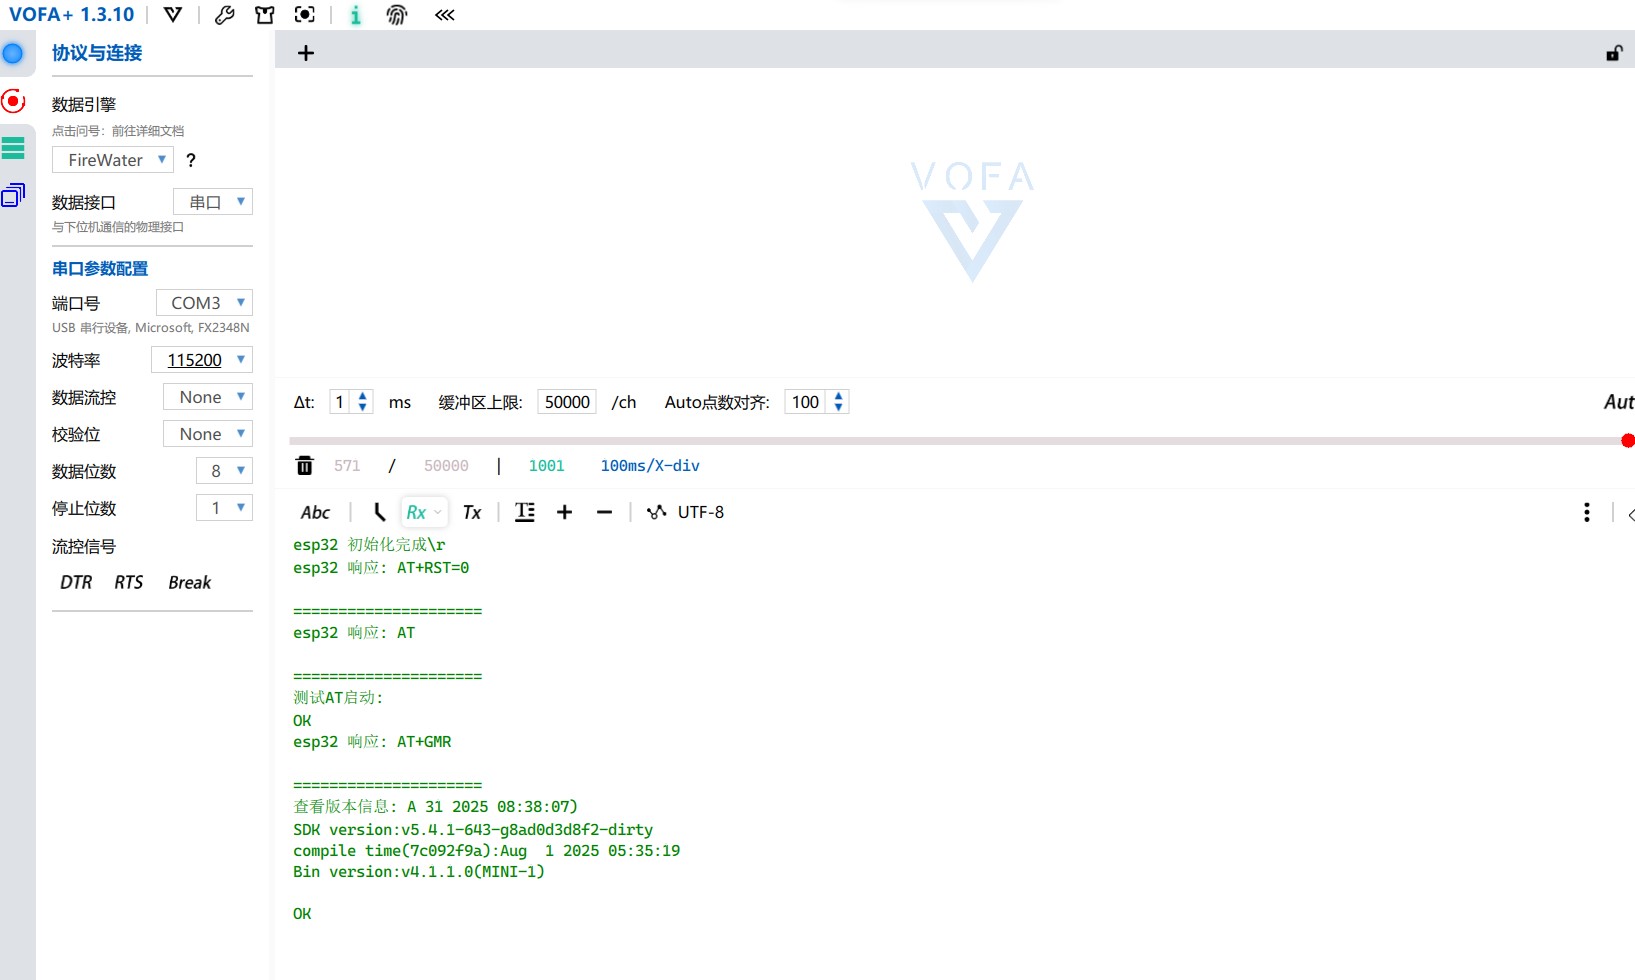This screenshot has width=1635, height=980.
Task: Click the line-height text format icon
Action: click(525, 512)
